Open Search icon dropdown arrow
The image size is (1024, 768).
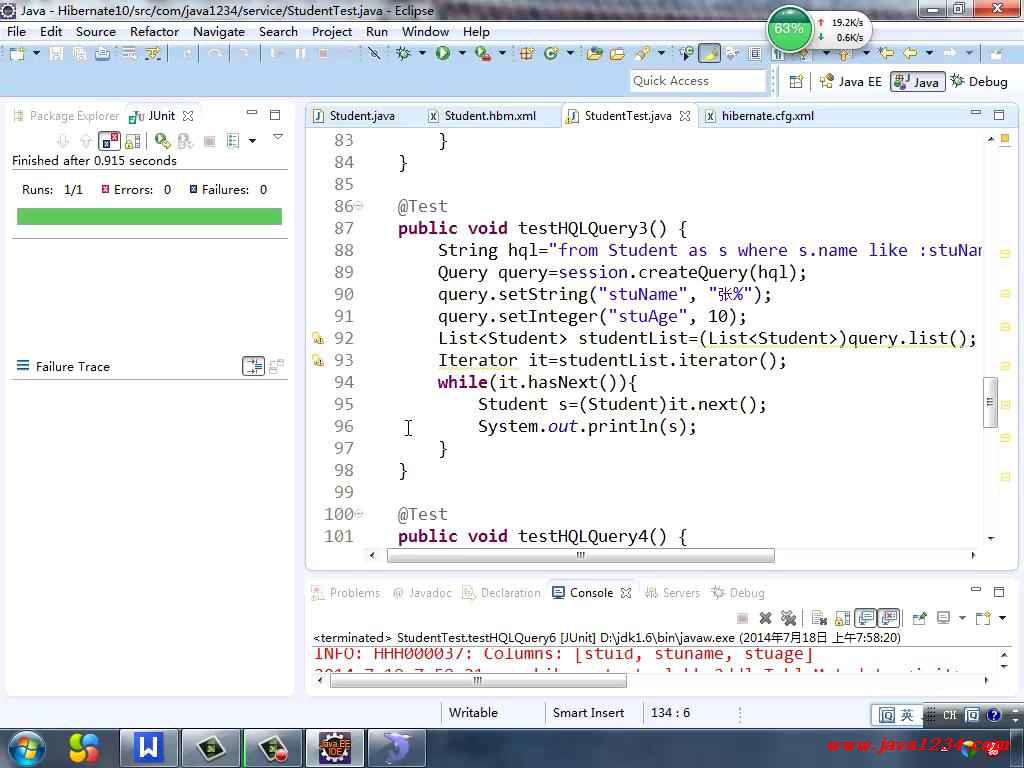click(x=661, y=54)
